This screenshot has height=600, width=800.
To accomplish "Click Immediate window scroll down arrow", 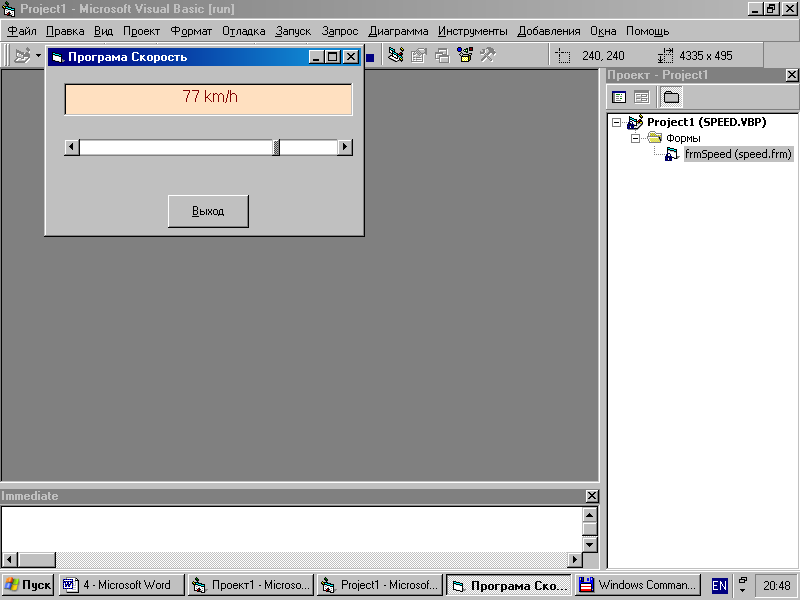I will click(590, 544).
